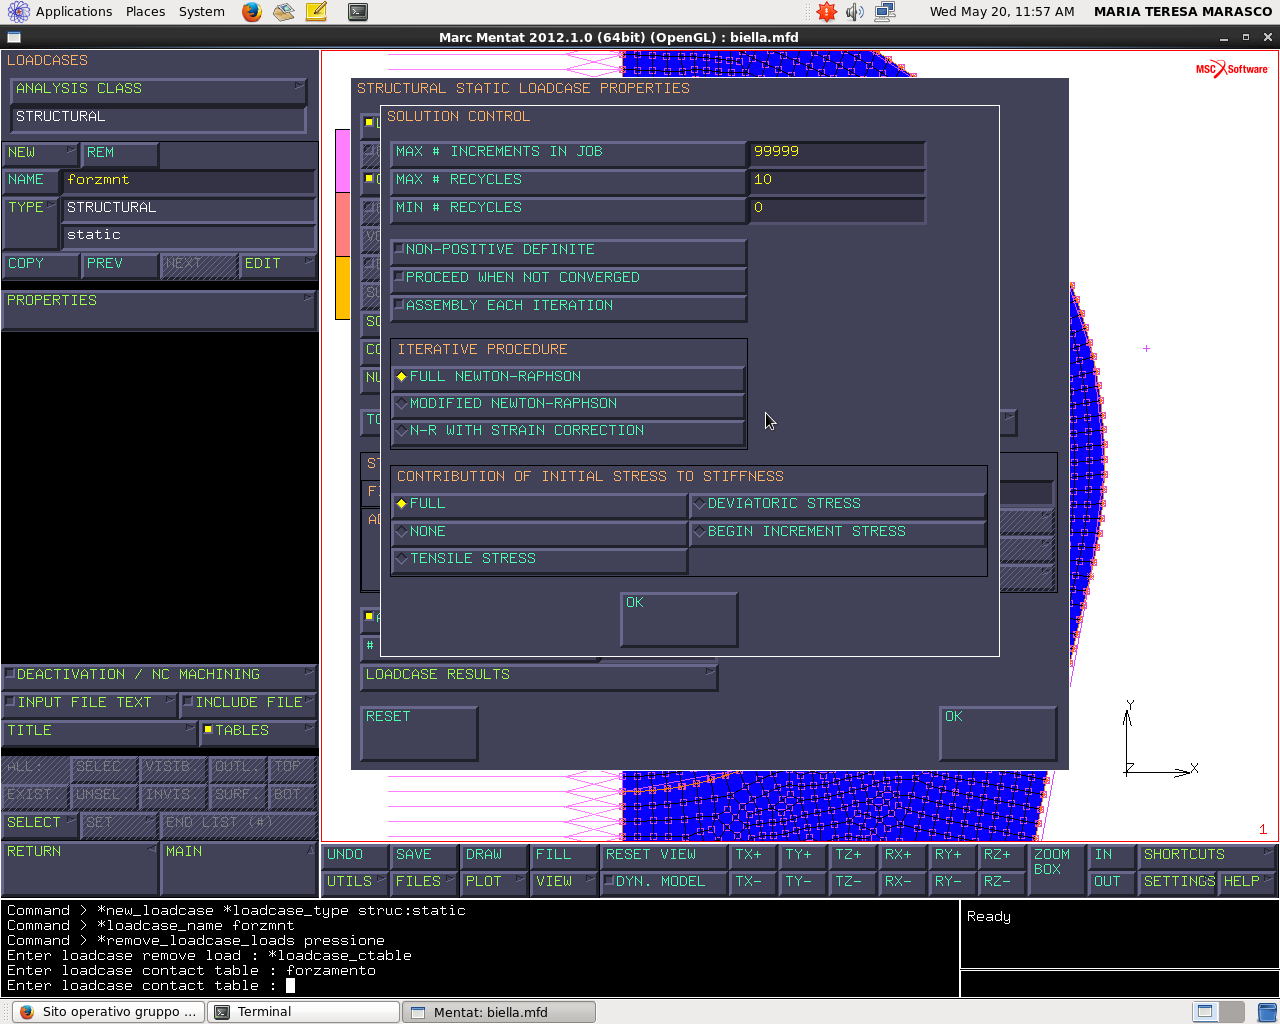1280x1024 pixels.
Task: Select N-R WITH STRAIN CORRECTION
Action: click(568, 431)
